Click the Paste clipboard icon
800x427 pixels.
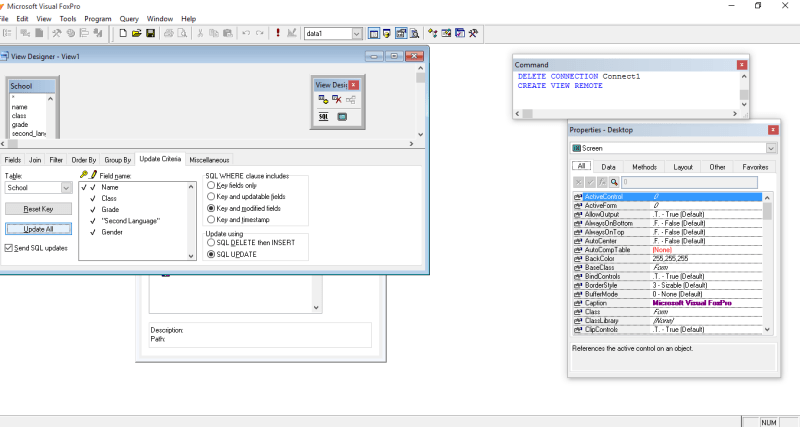[x=228, y=33]
